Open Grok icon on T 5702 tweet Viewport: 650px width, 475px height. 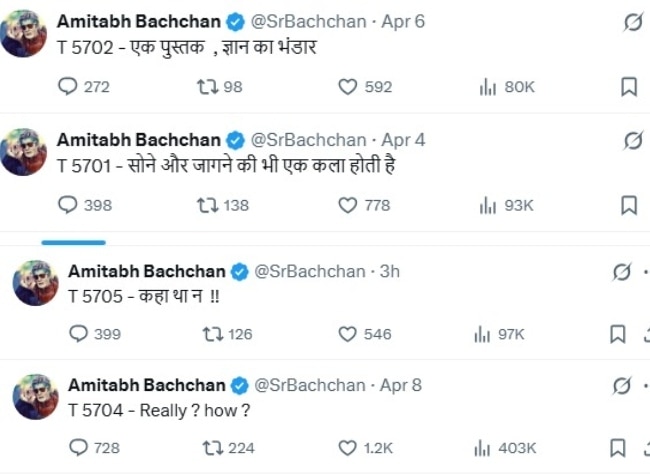tap(632, 24)
